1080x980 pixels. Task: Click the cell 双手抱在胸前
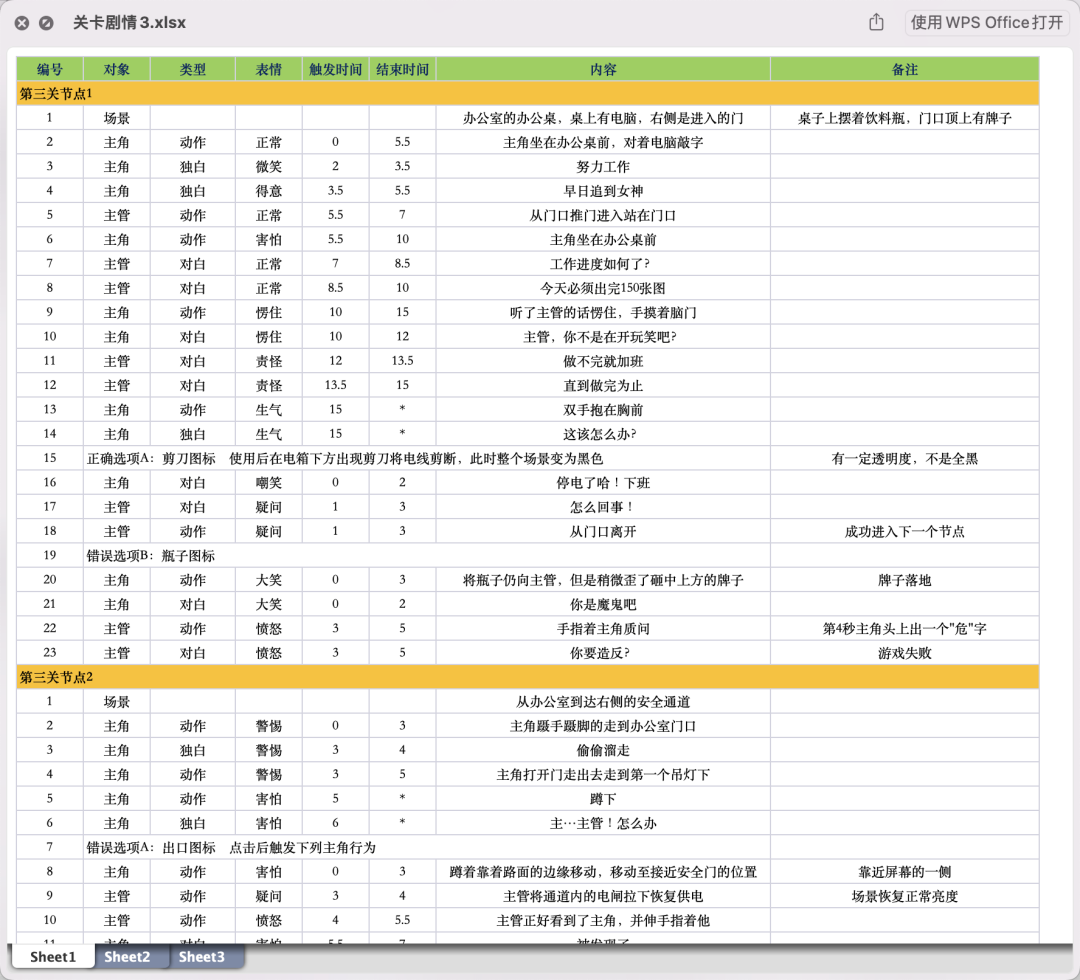point(603,410)
